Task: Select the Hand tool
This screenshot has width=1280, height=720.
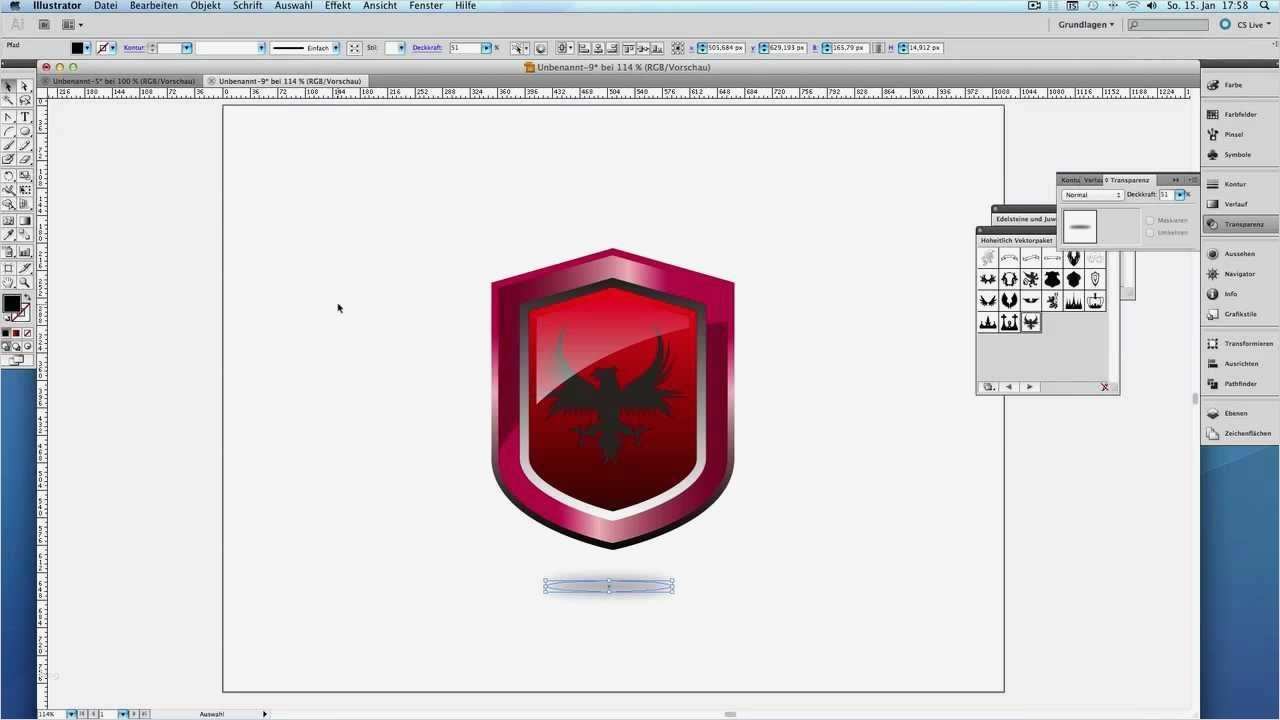Action: click(9, 283)
